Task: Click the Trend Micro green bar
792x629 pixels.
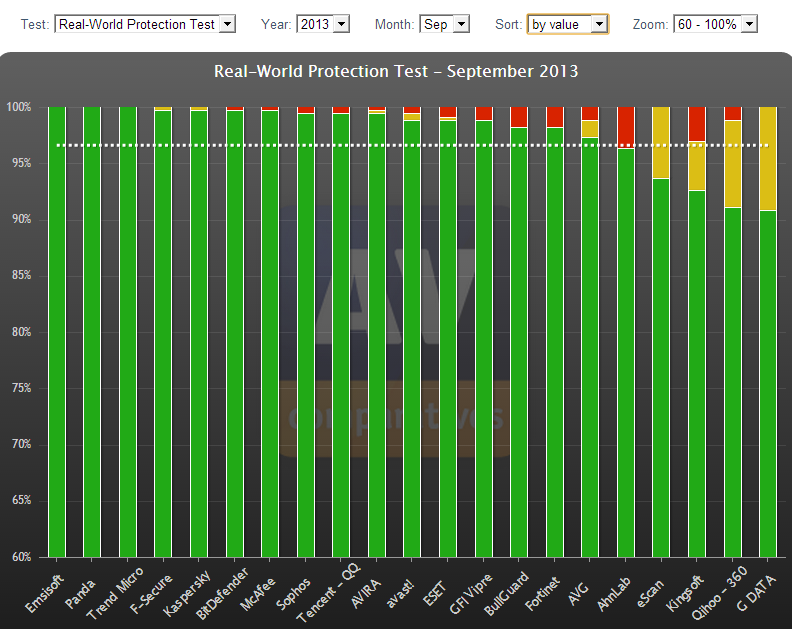Action: click(x=128, y=332)
